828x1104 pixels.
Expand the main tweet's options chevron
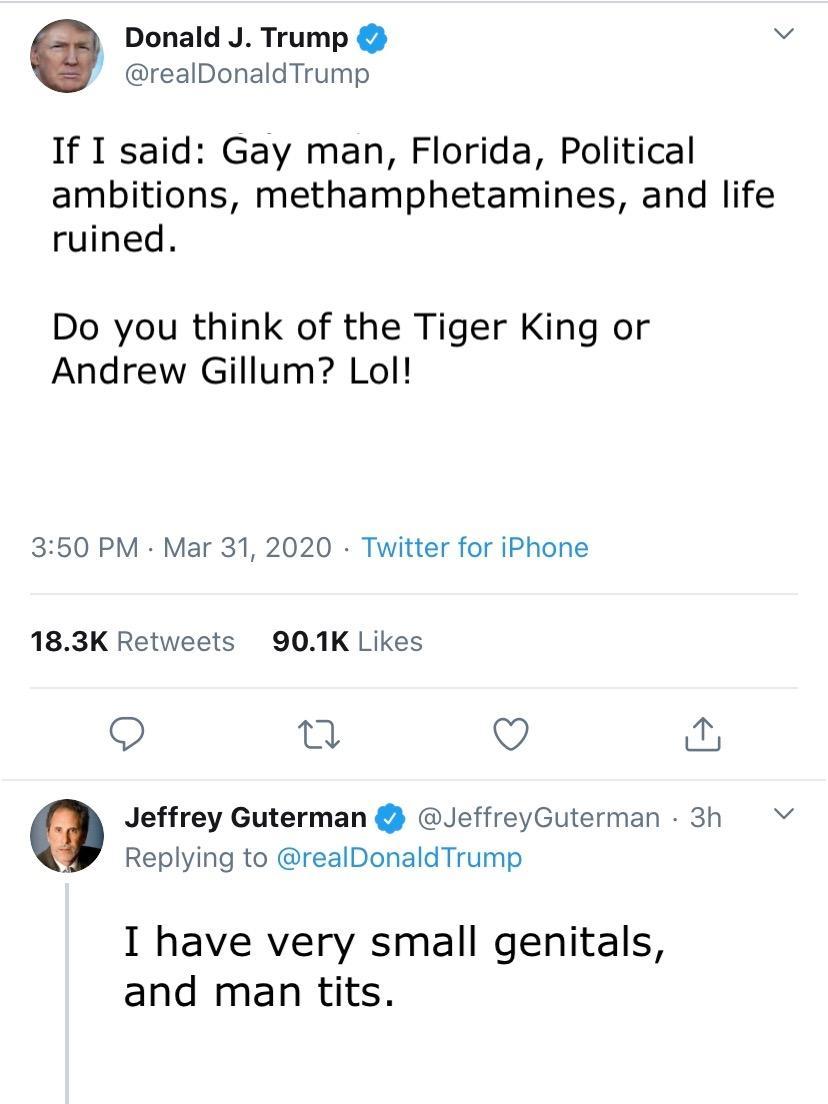point(784,33)
